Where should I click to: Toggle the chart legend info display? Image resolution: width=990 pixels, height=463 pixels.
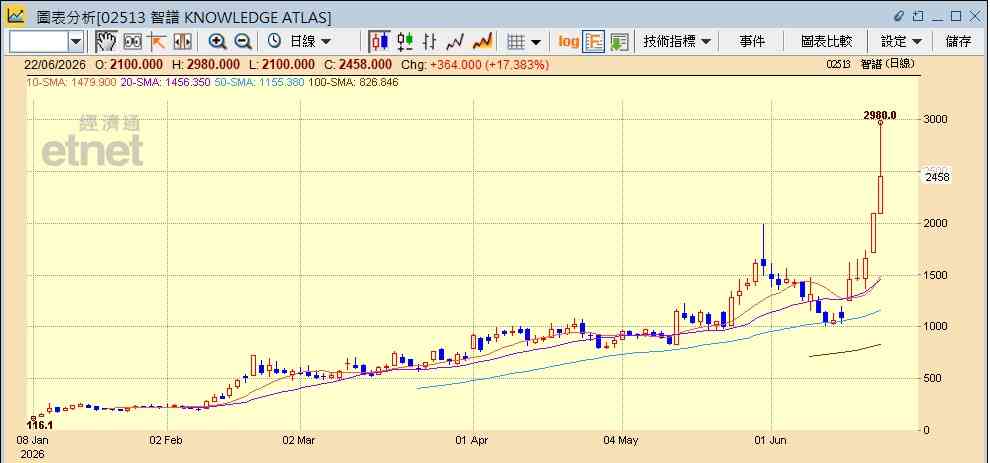[594, 42]
